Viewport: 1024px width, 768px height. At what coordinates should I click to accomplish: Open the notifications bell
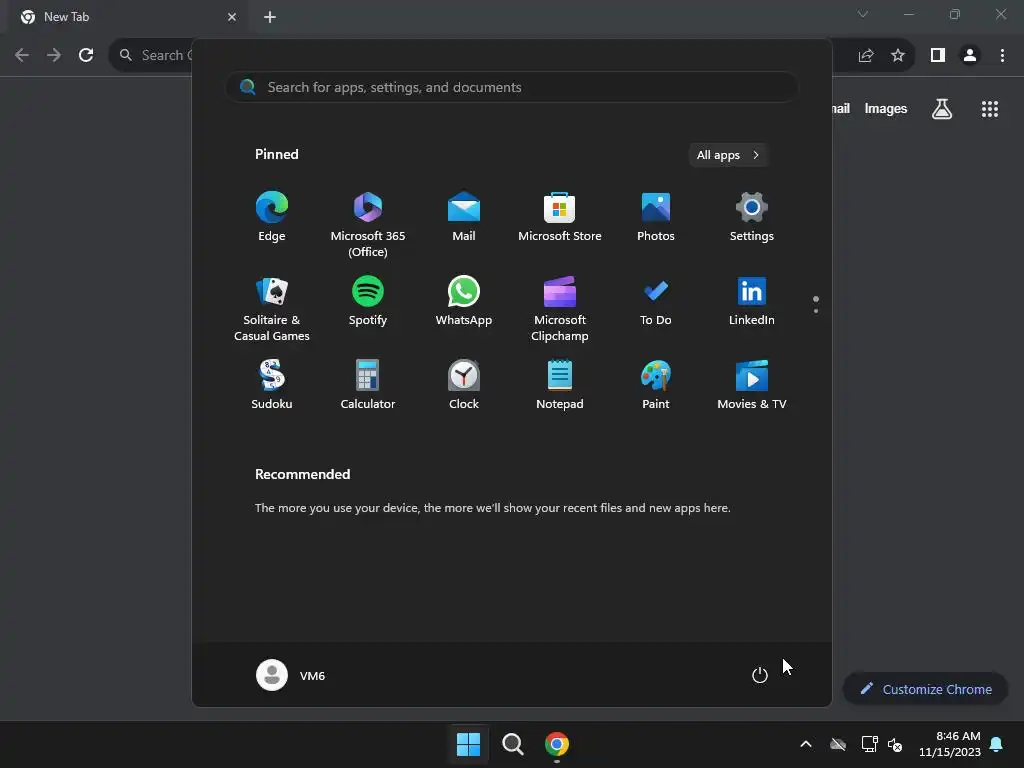click(997, 744)
